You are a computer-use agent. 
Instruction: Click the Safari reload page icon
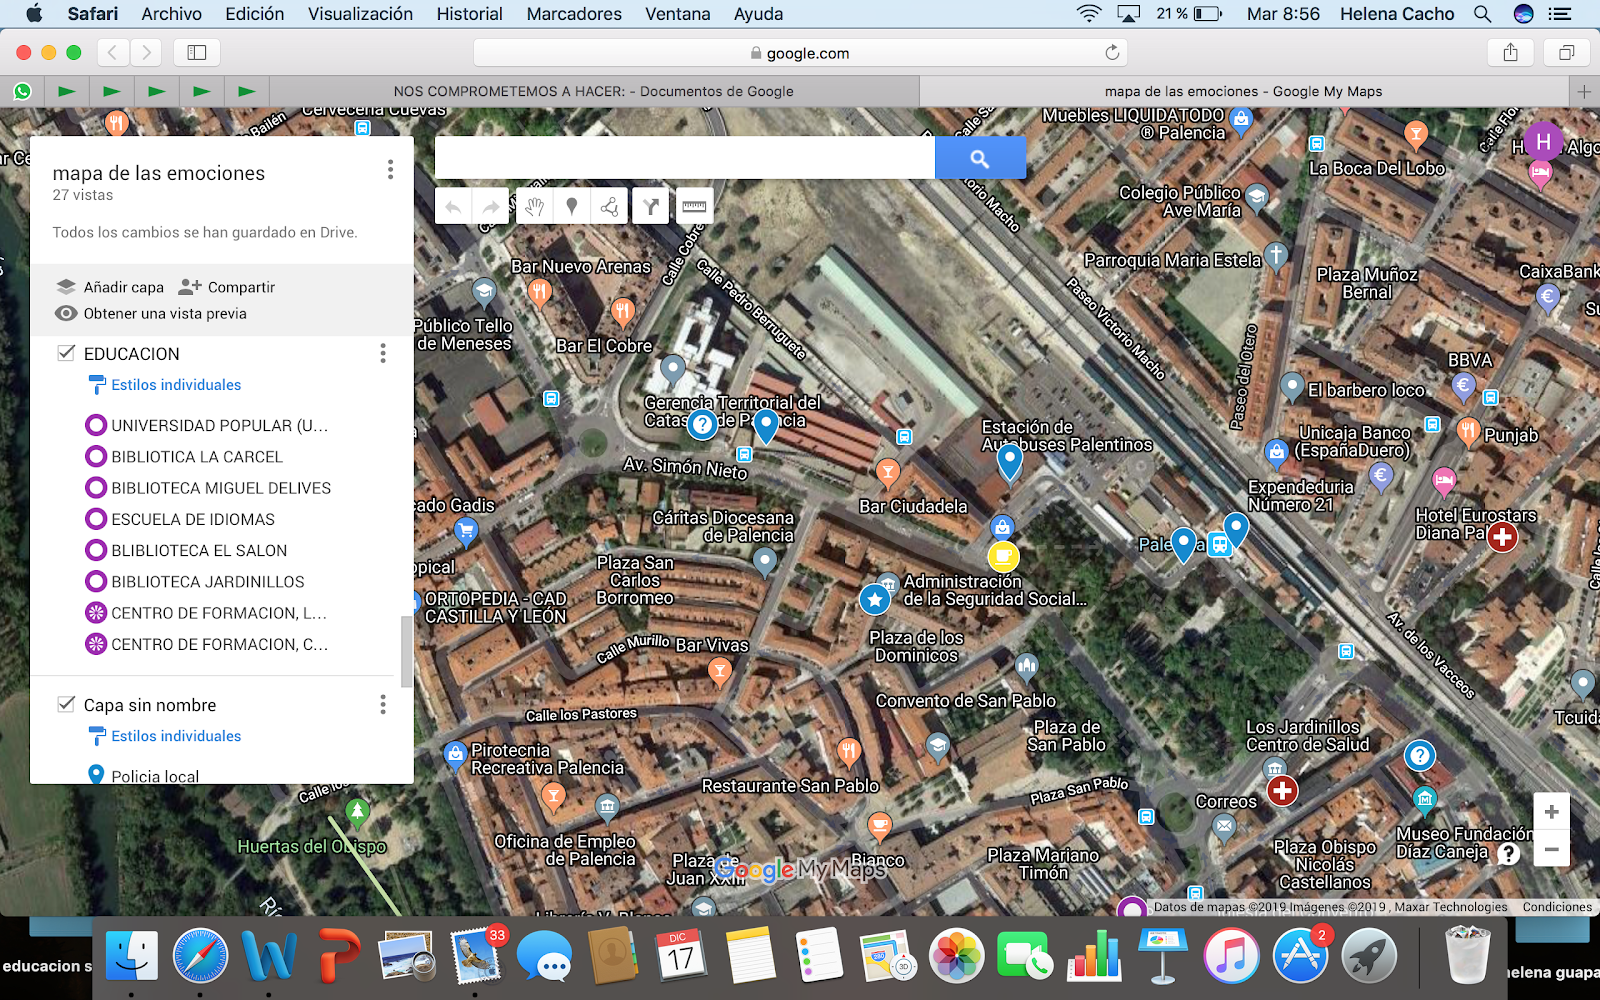coord(1112,53)
